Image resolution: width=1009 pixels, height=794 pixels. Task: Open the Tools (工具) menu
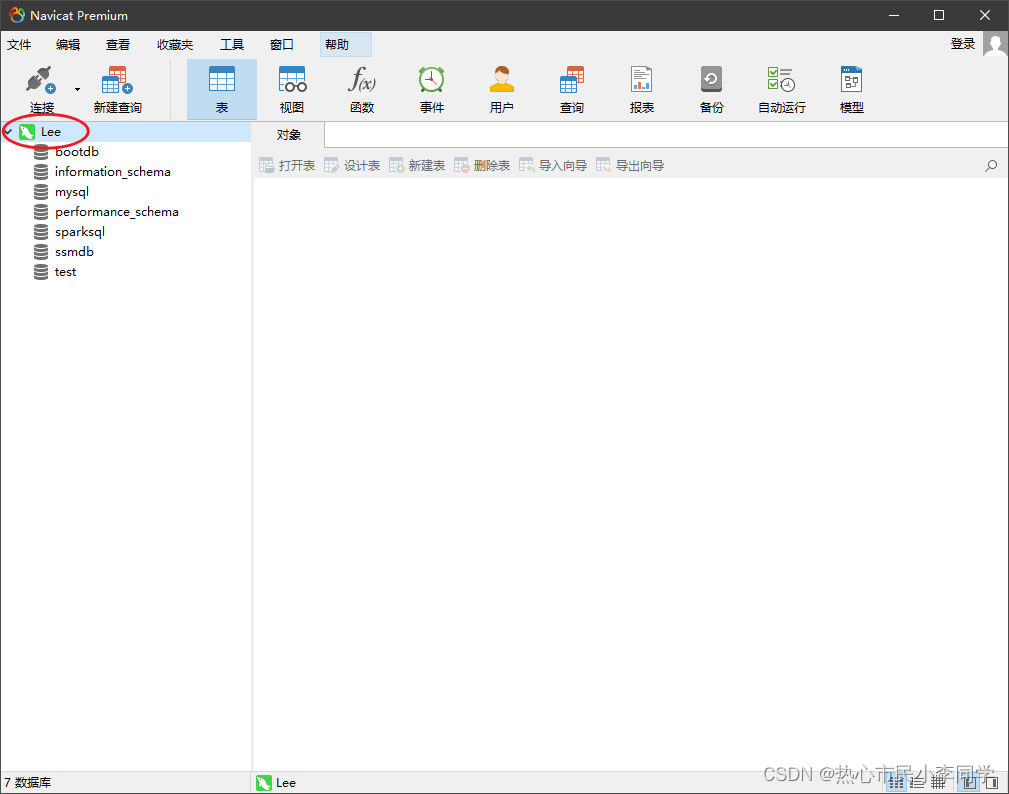pyautogui.click(x=232, y=44)
